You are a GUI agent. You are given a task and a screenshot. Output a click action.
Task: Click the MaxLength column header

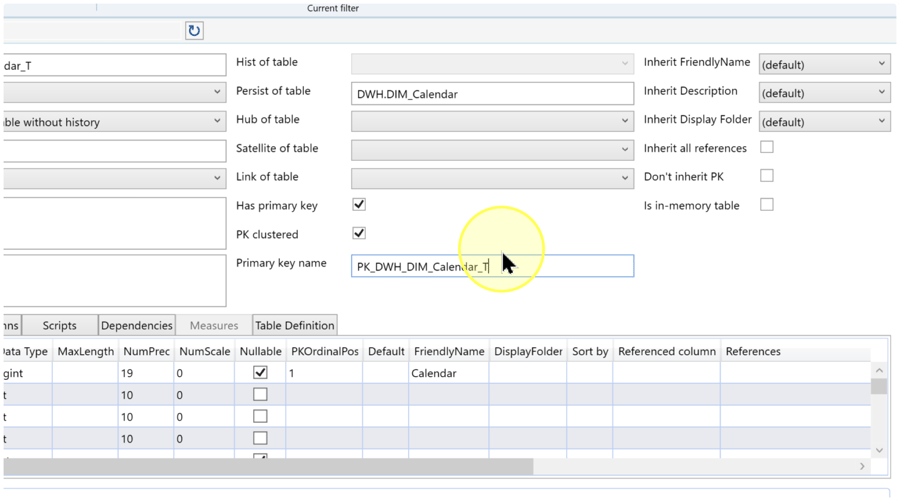(x=86, y=351)
